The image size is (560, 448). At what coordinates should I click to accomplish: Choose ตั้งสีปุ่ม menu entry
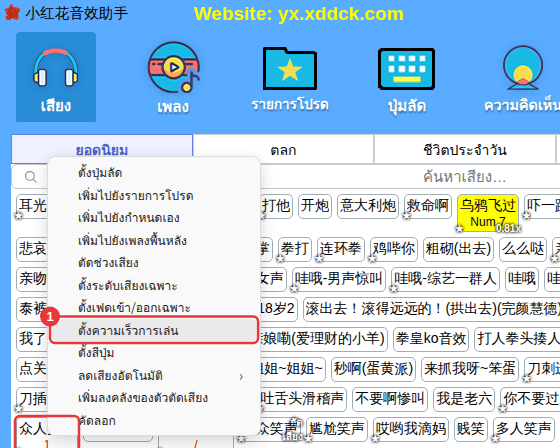(x=154, y=353)
